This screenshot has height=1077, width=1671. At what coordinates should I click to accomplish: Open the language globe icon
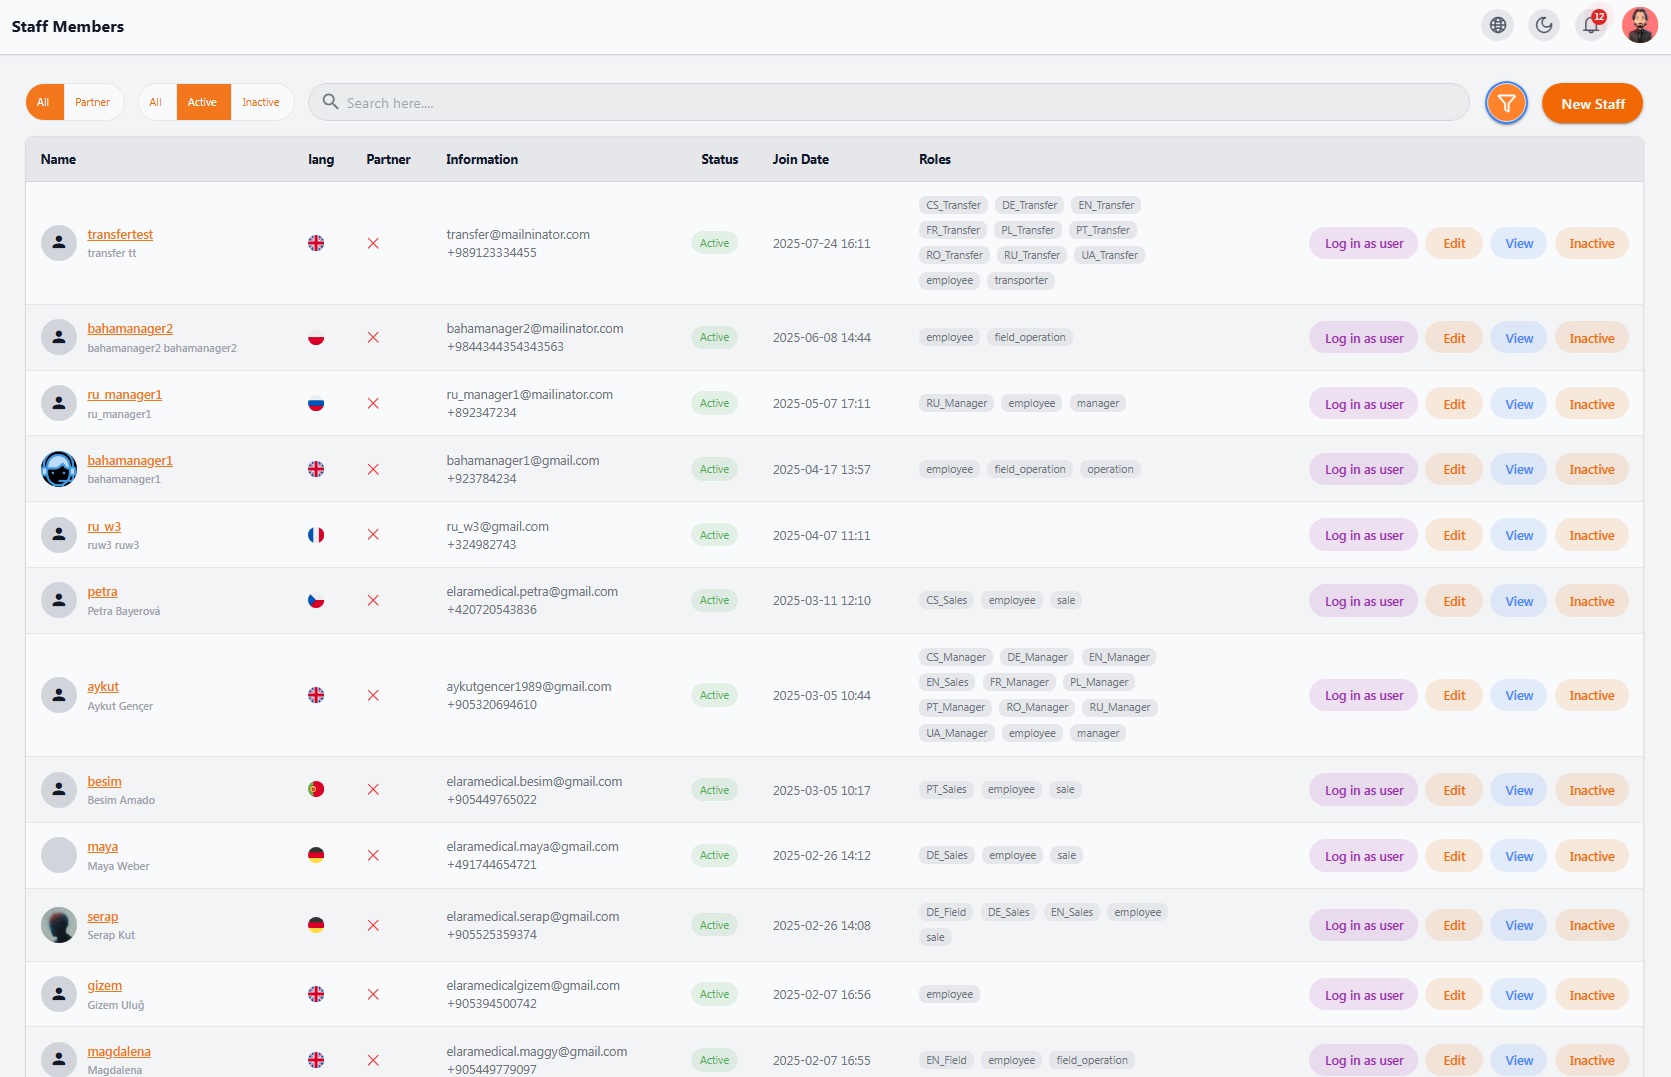pyautogui.click(x=1498, y=25)
